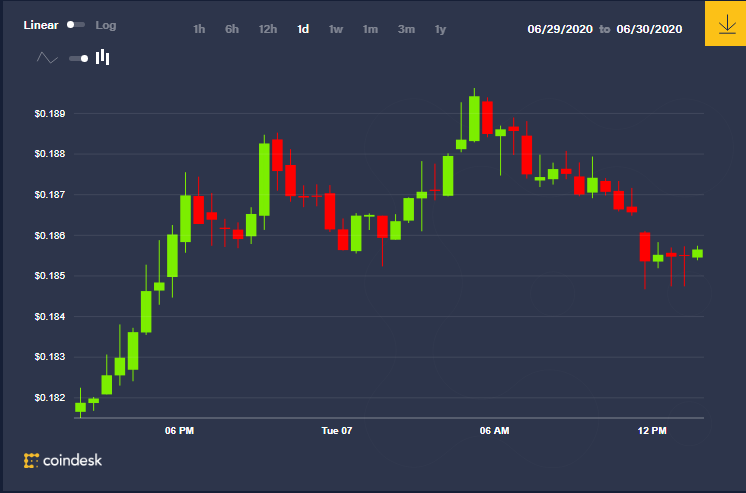Toggle the Linear/Log scale switch
This screenshot has width=746, height=493.
point(76,25)
